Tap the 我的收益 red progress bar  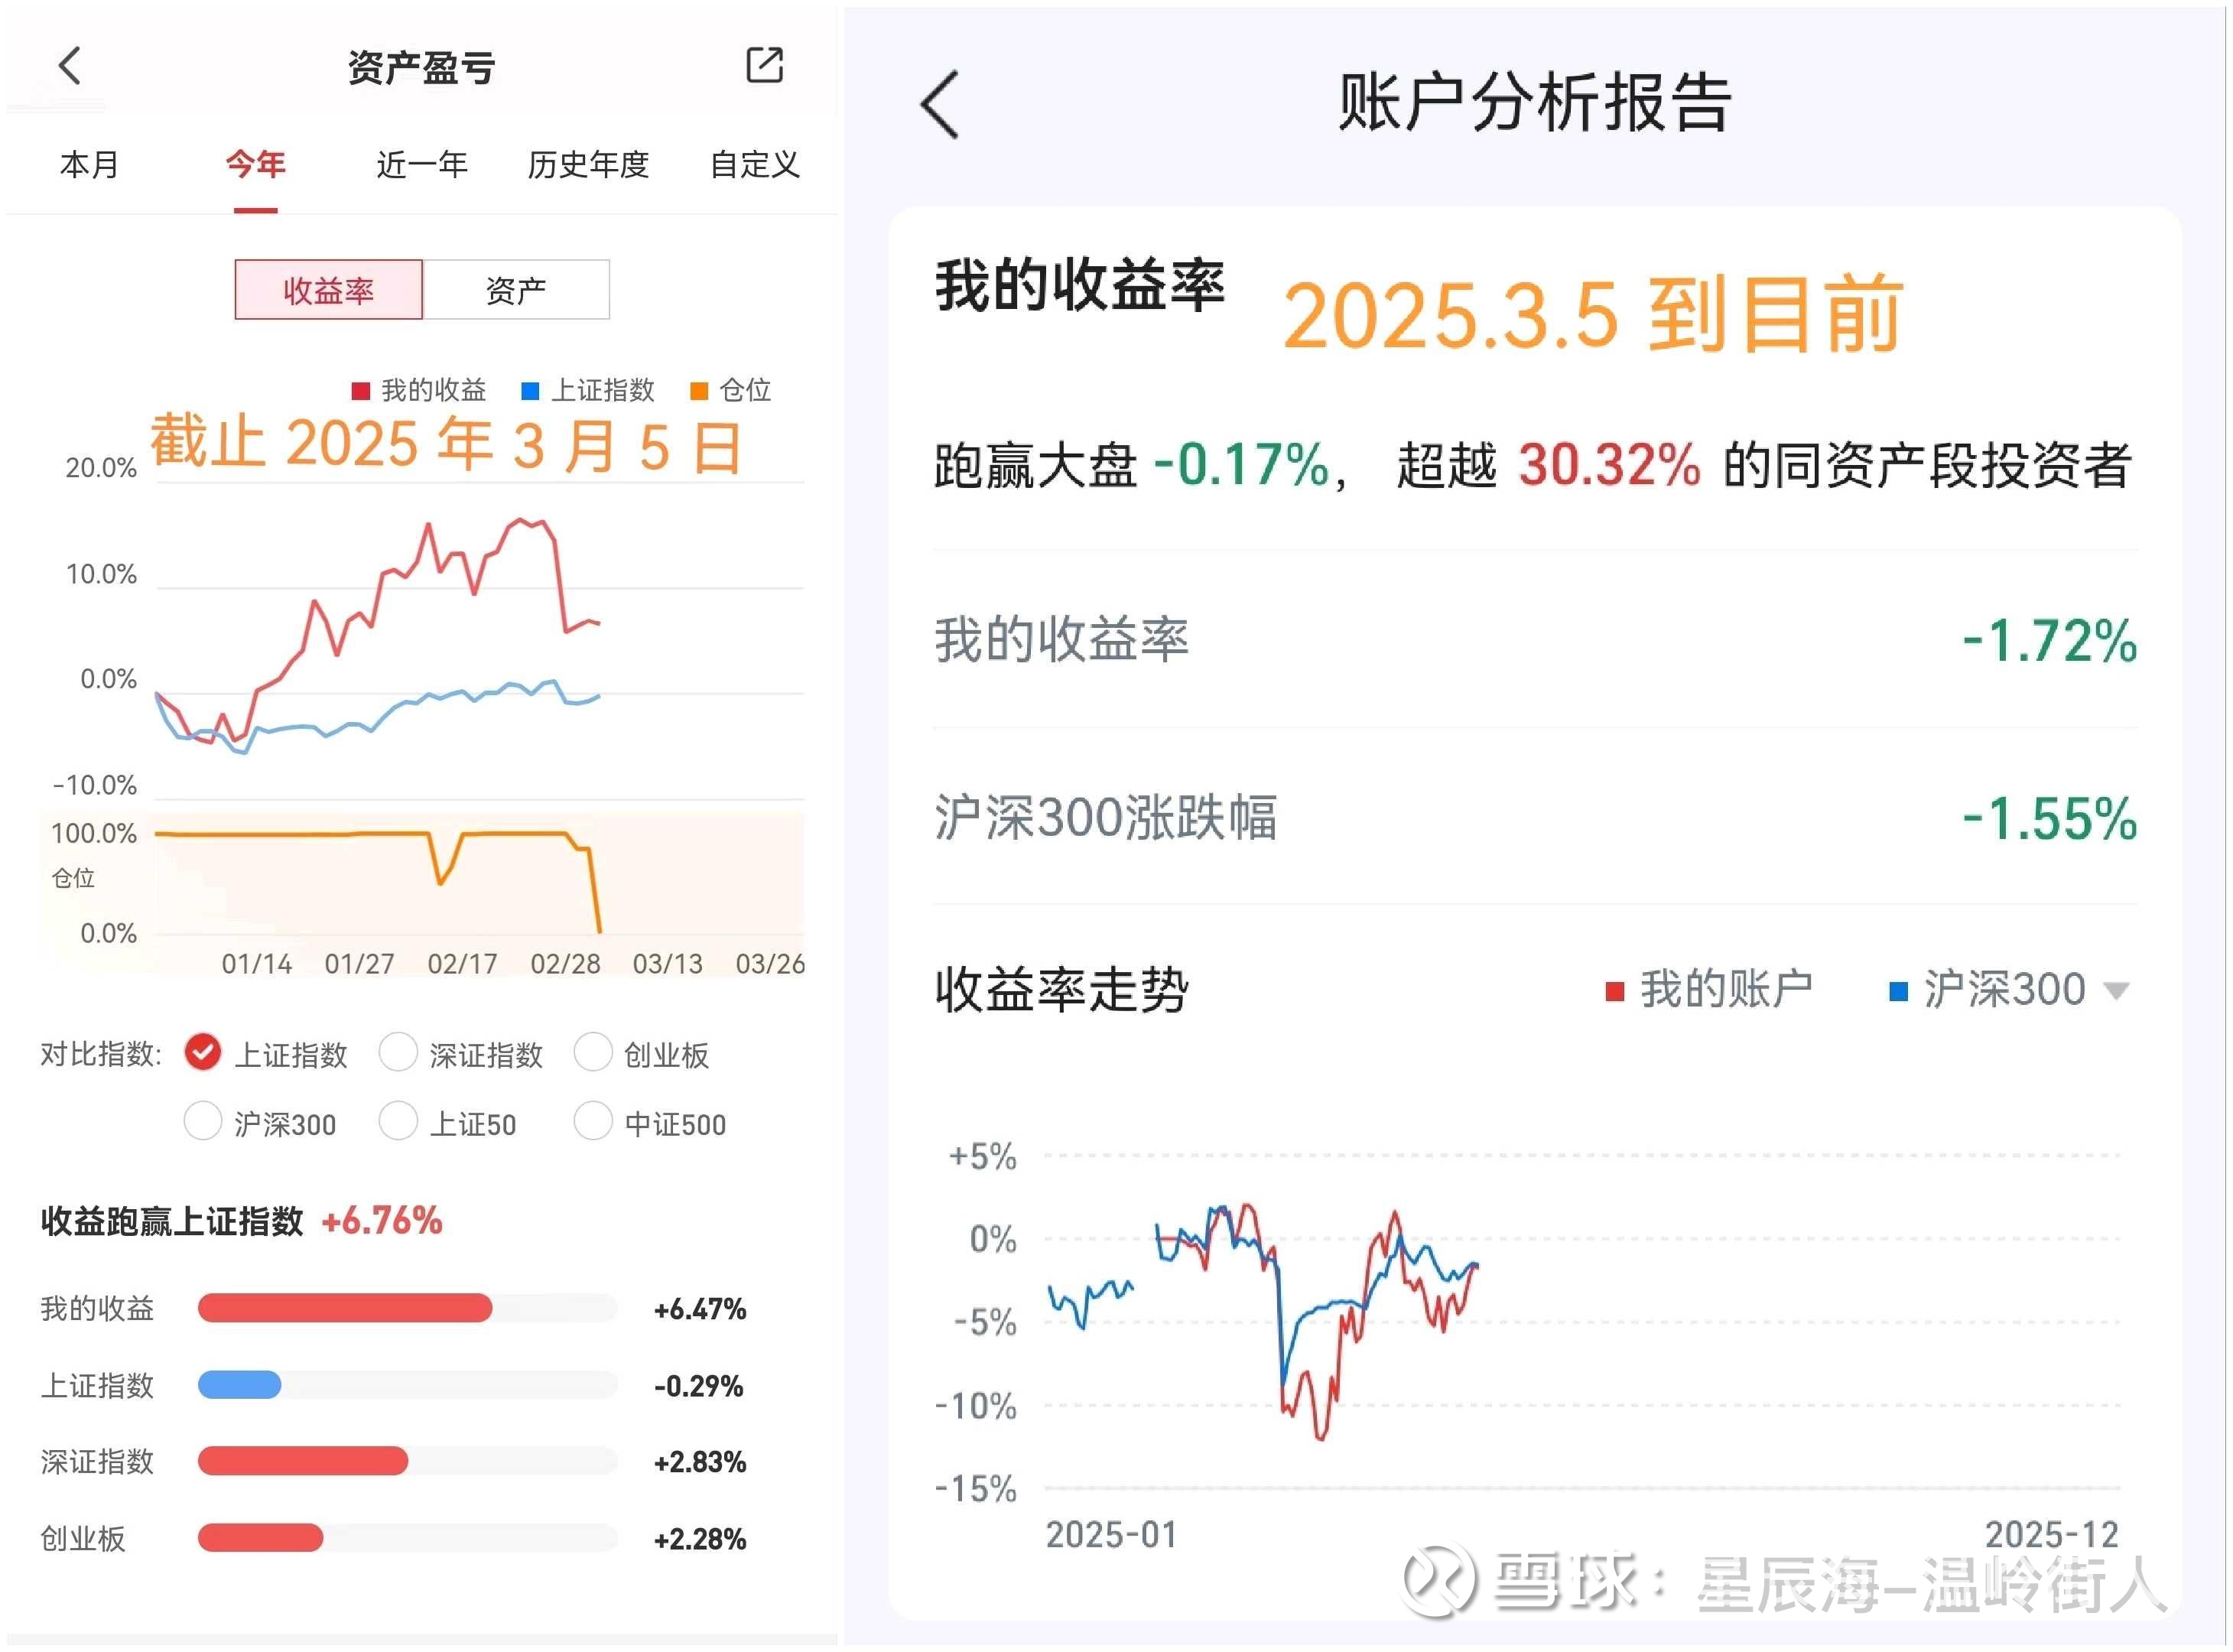pyautogui.click(x=345, y=1309)
